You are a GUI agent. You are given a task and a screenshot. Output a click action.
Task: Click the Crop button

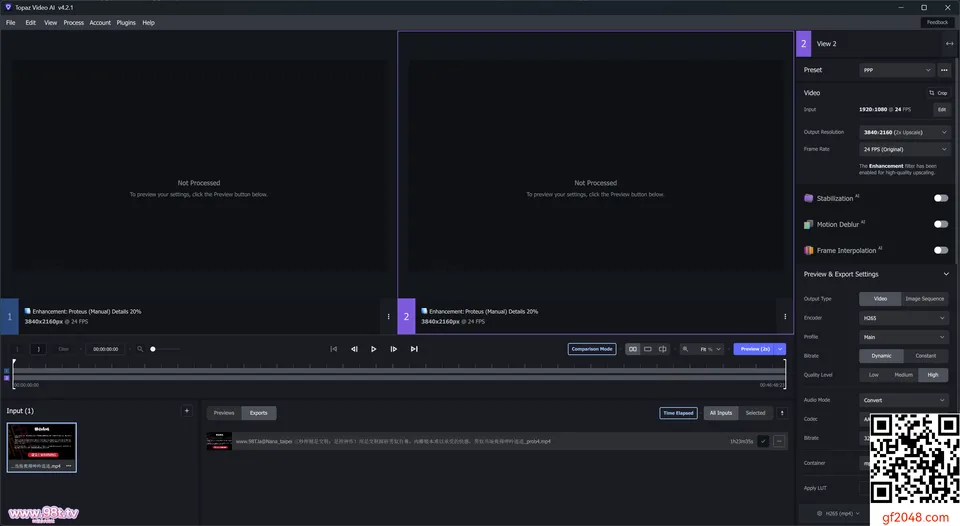(x=938, y=93)
